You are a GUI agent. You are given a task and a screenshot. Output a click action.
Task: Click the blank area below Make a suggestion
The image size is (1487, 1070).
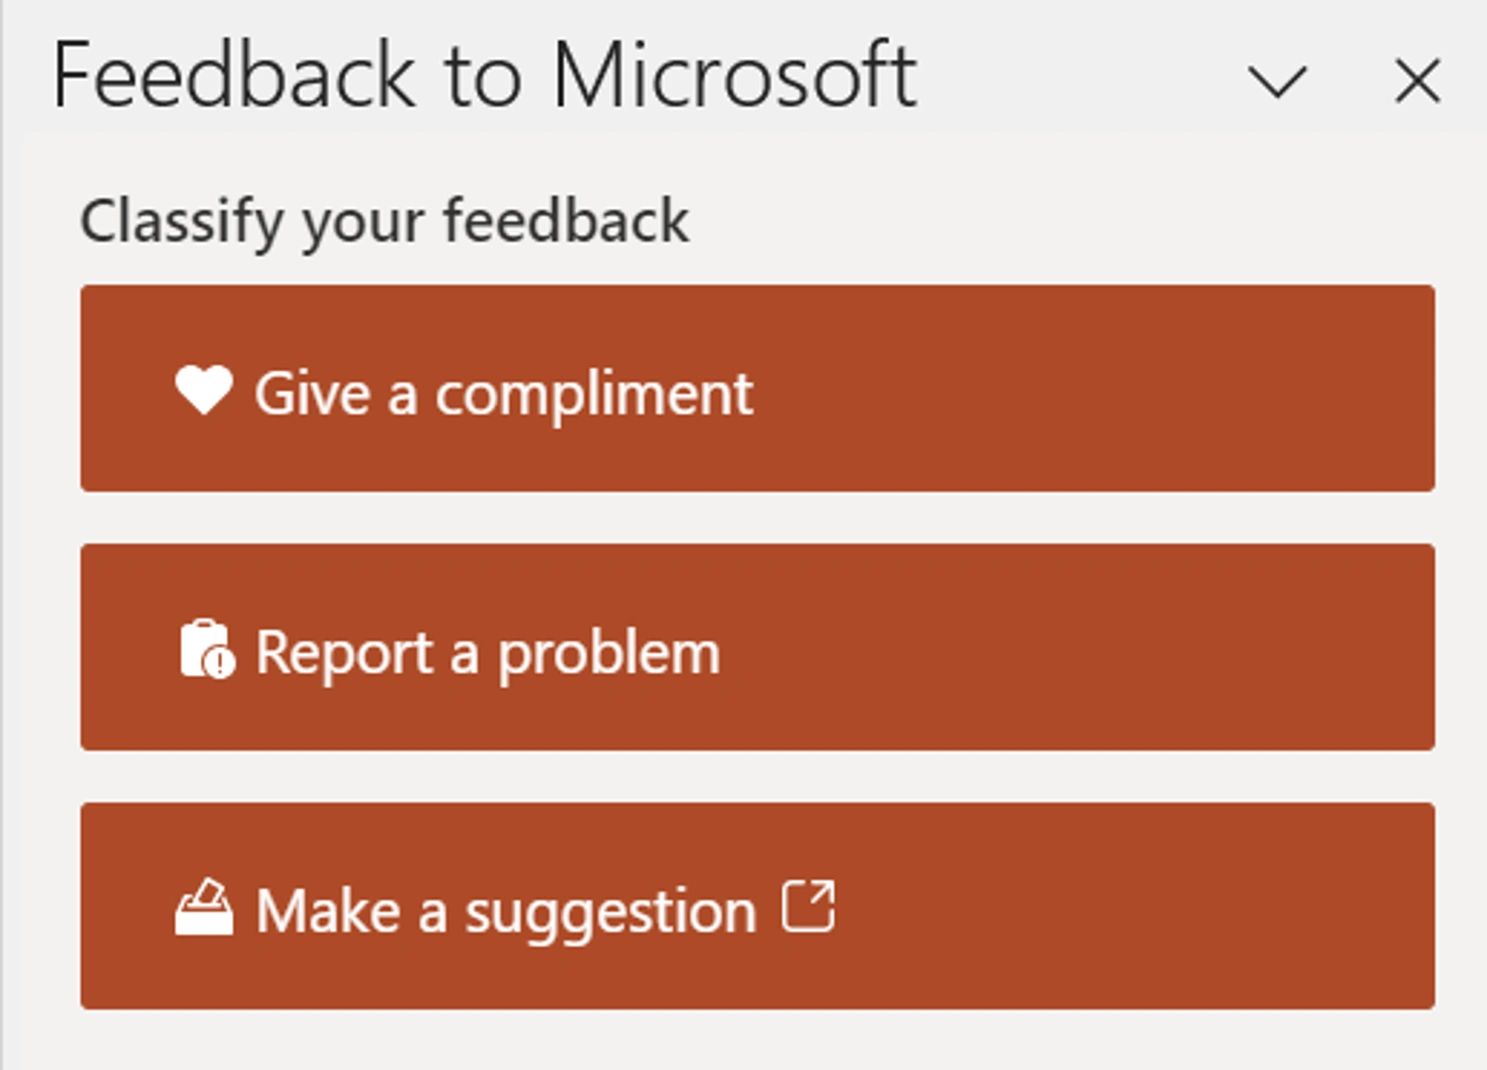757,1040
